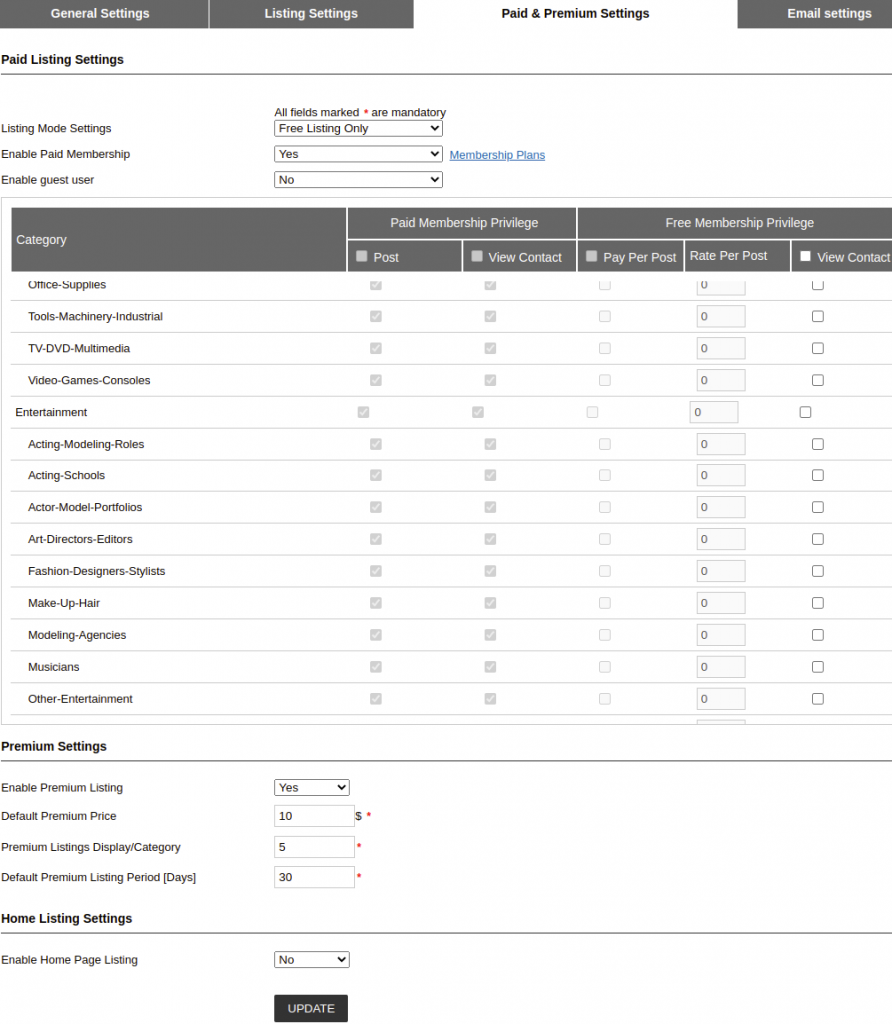Click Premium Listings Display/Category field
This screenshot has height=1024, width=892.
click(314, 847)
